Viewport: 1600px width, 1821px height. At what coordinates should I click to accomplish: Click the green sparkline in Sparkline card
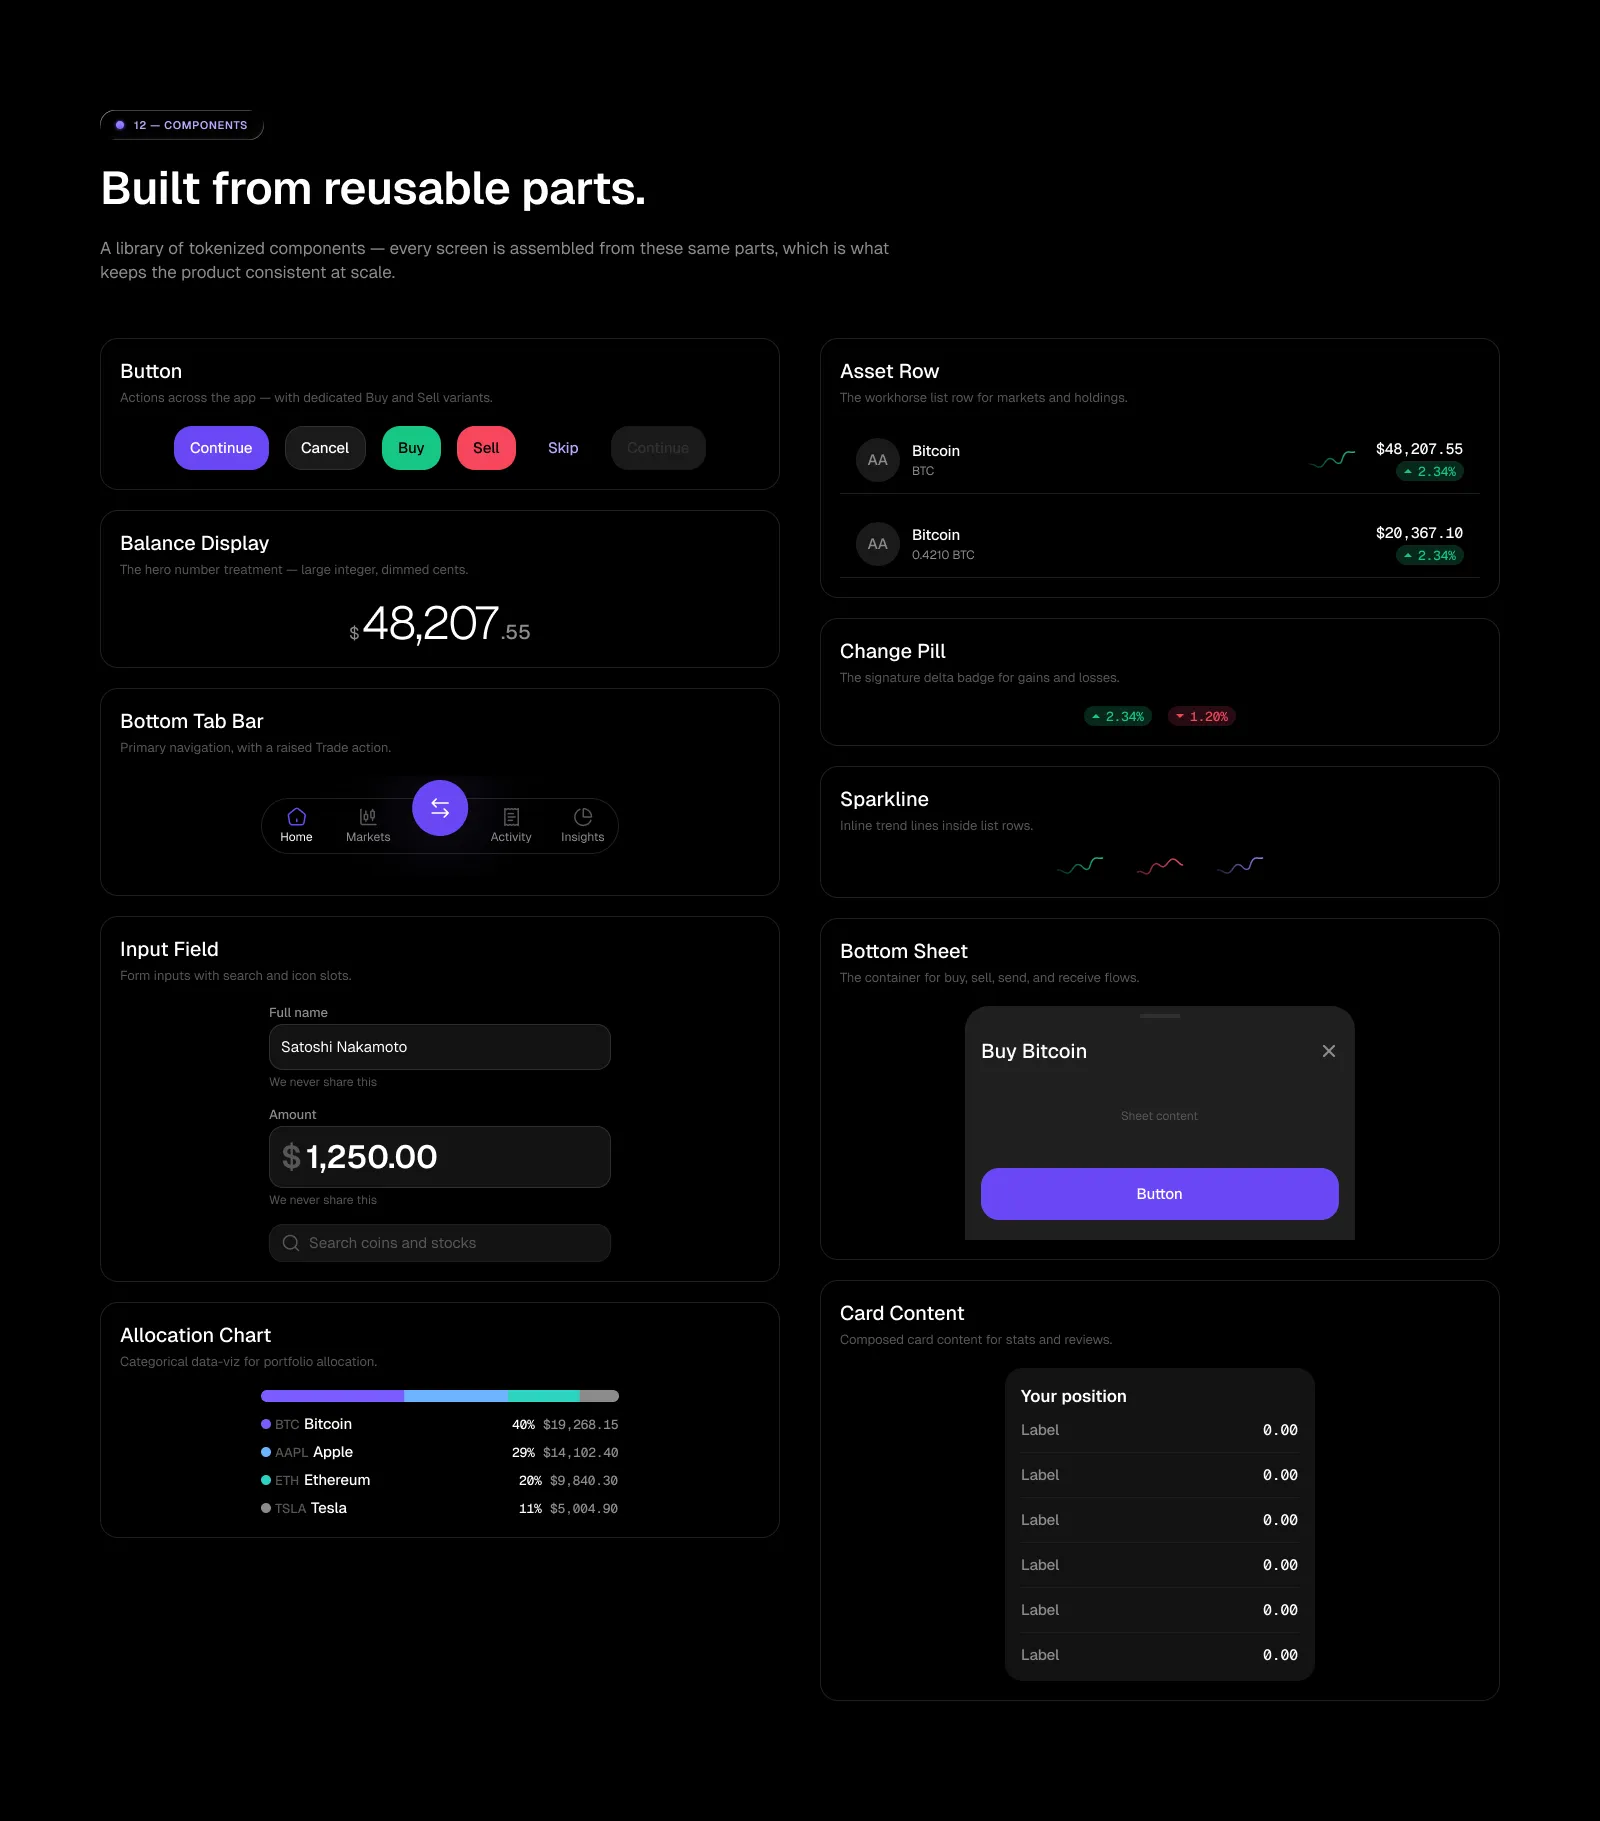click(1080, 864)
